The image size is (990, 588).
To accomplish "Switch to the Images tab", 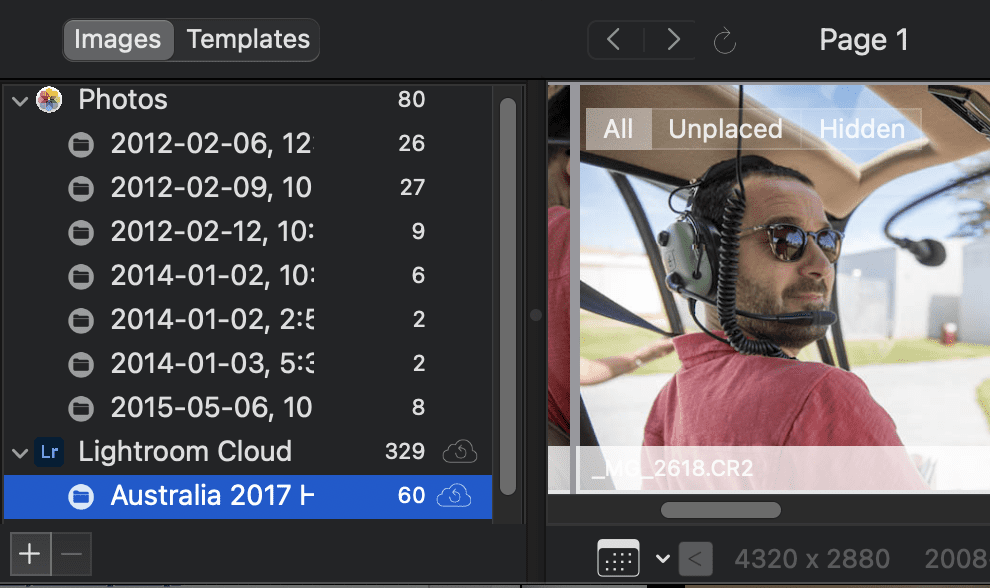I will click(x=117, y=40).
